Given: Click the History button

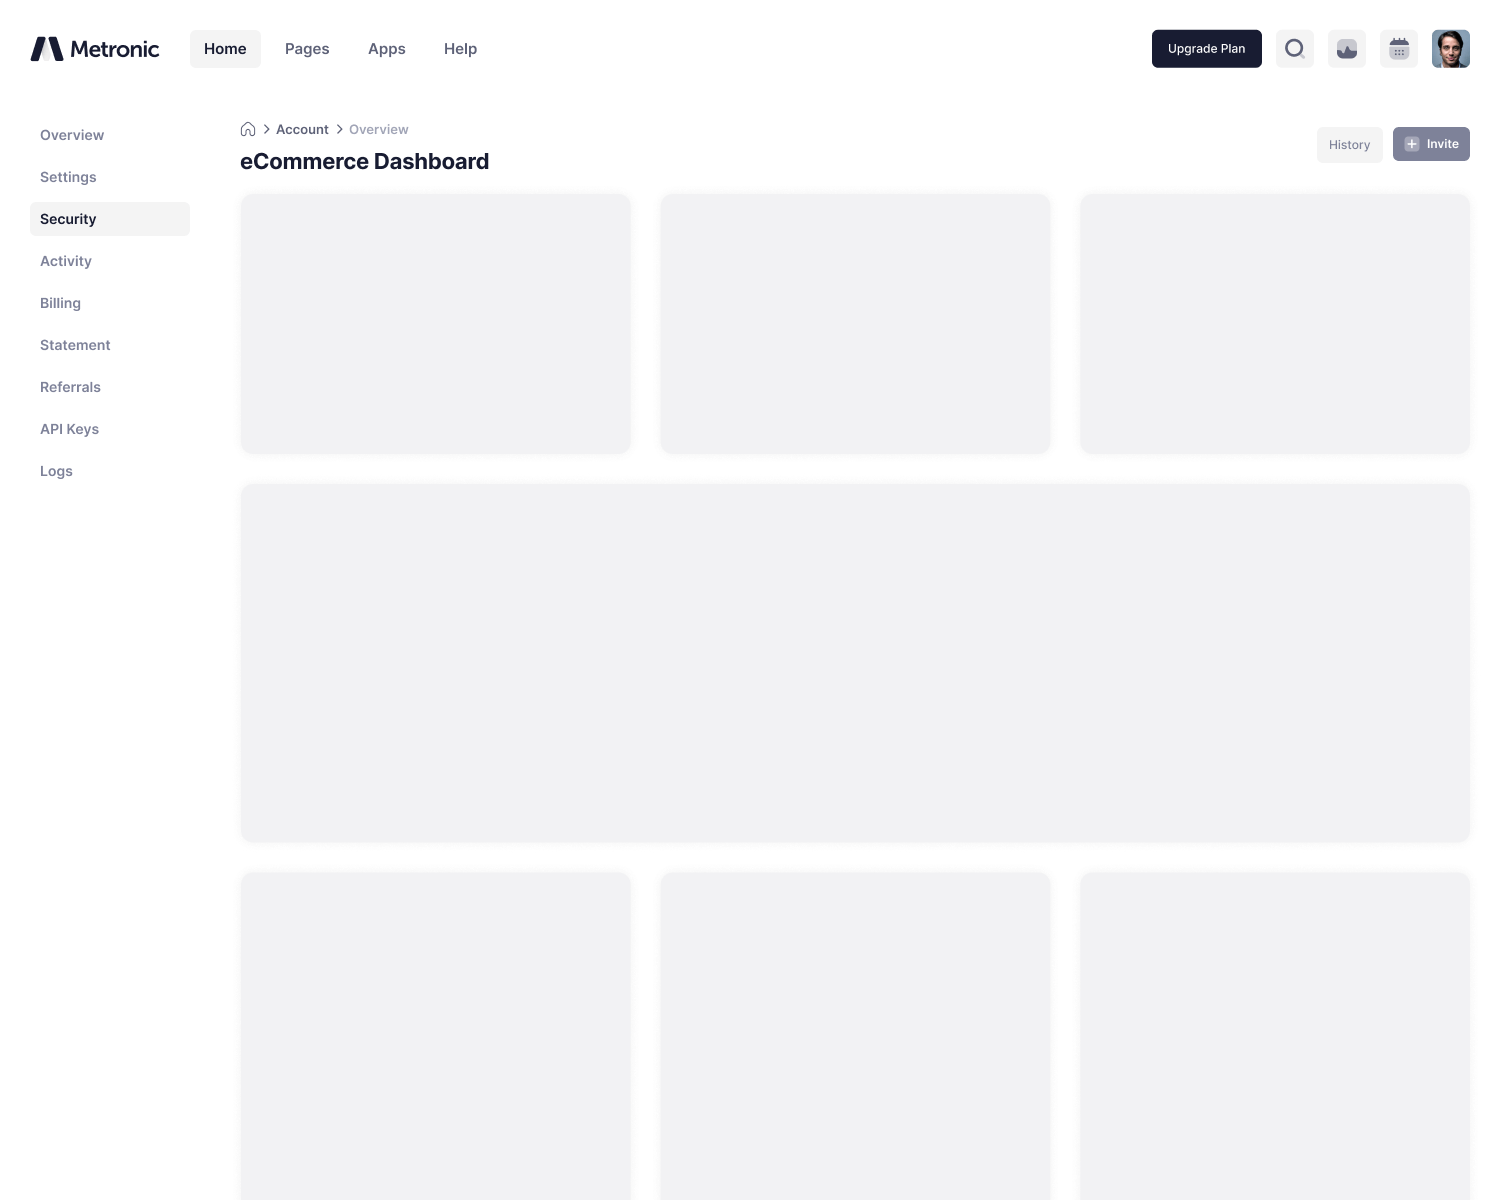Looking at the screenshot, I should [x=1349, y=144].
